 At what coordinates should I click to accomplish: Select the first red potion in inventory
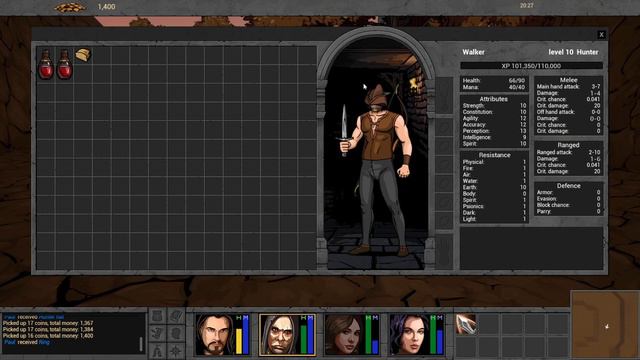pos(46,64)
